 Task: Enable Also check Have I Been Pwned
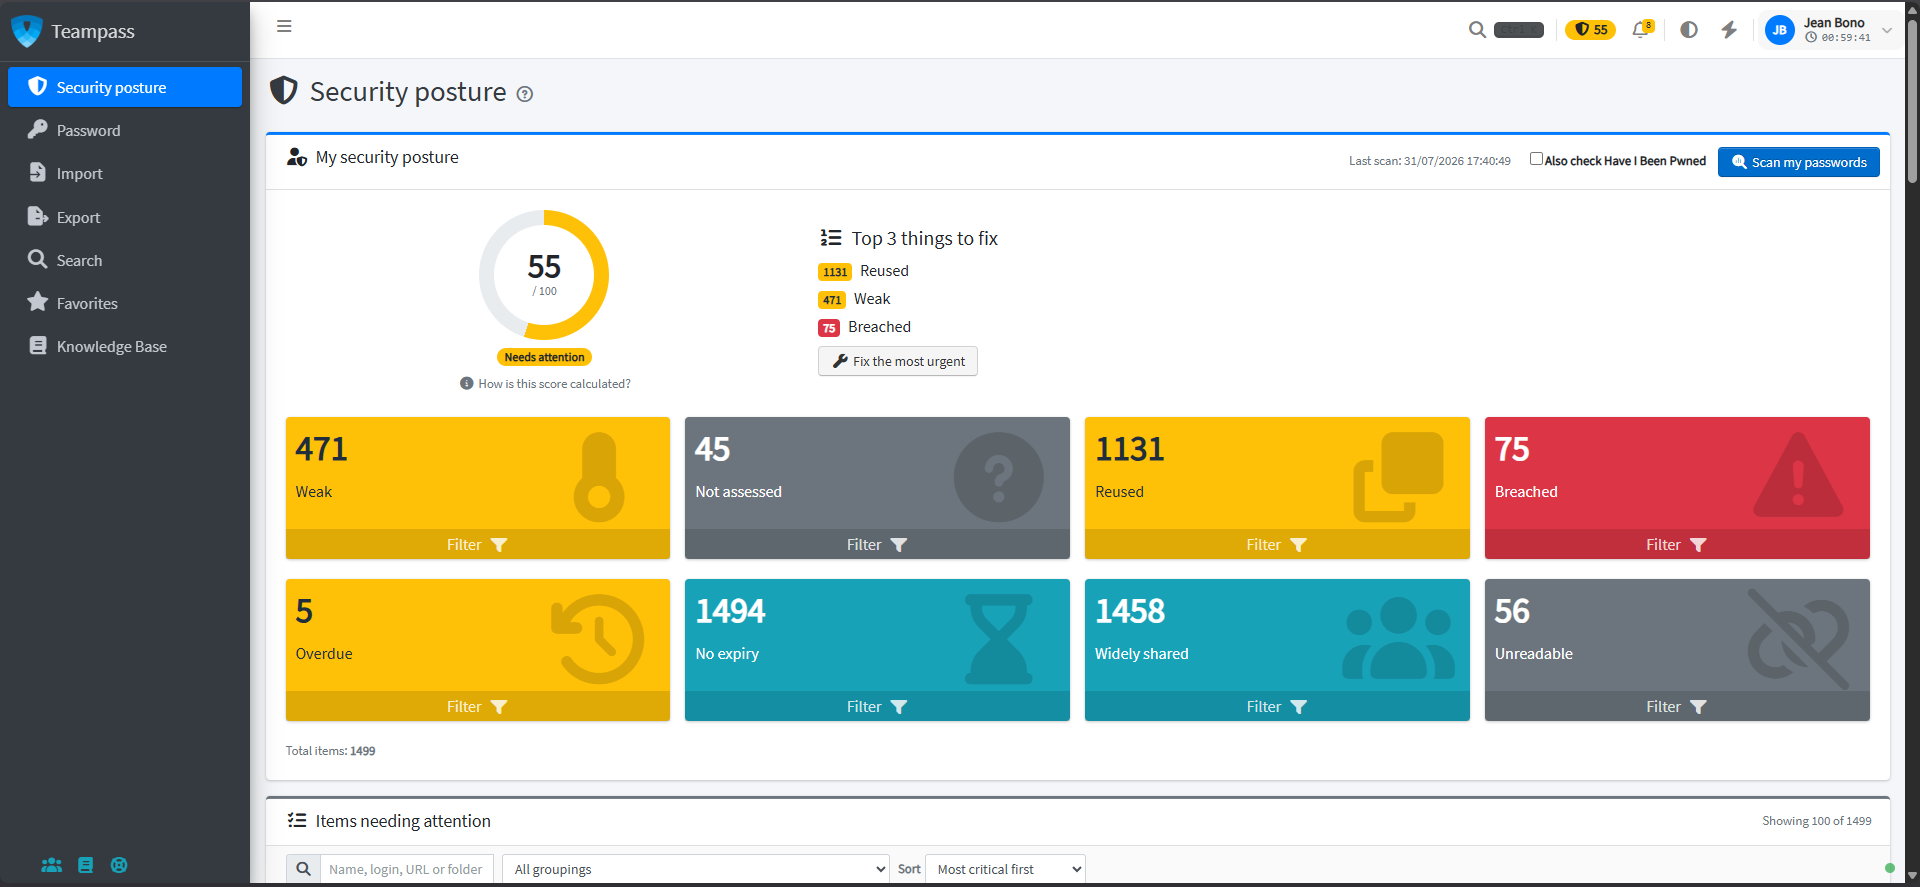coord(1536,159)
